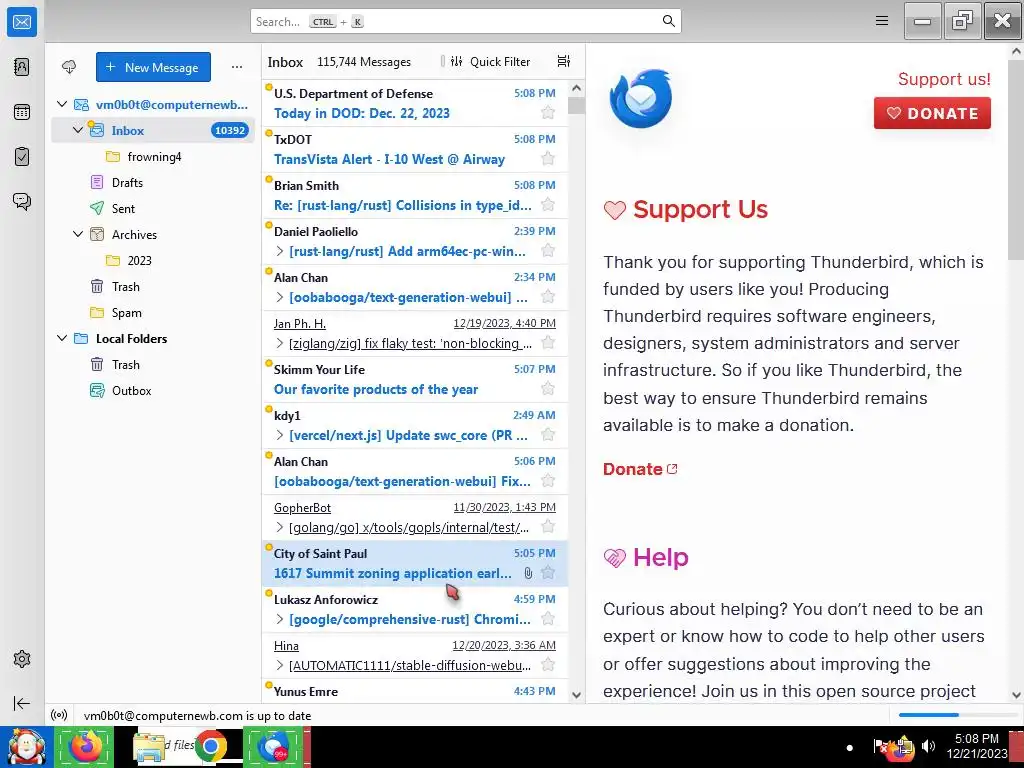Click the online status icon in status bar
1024x768 pixels.
point(59,716)
